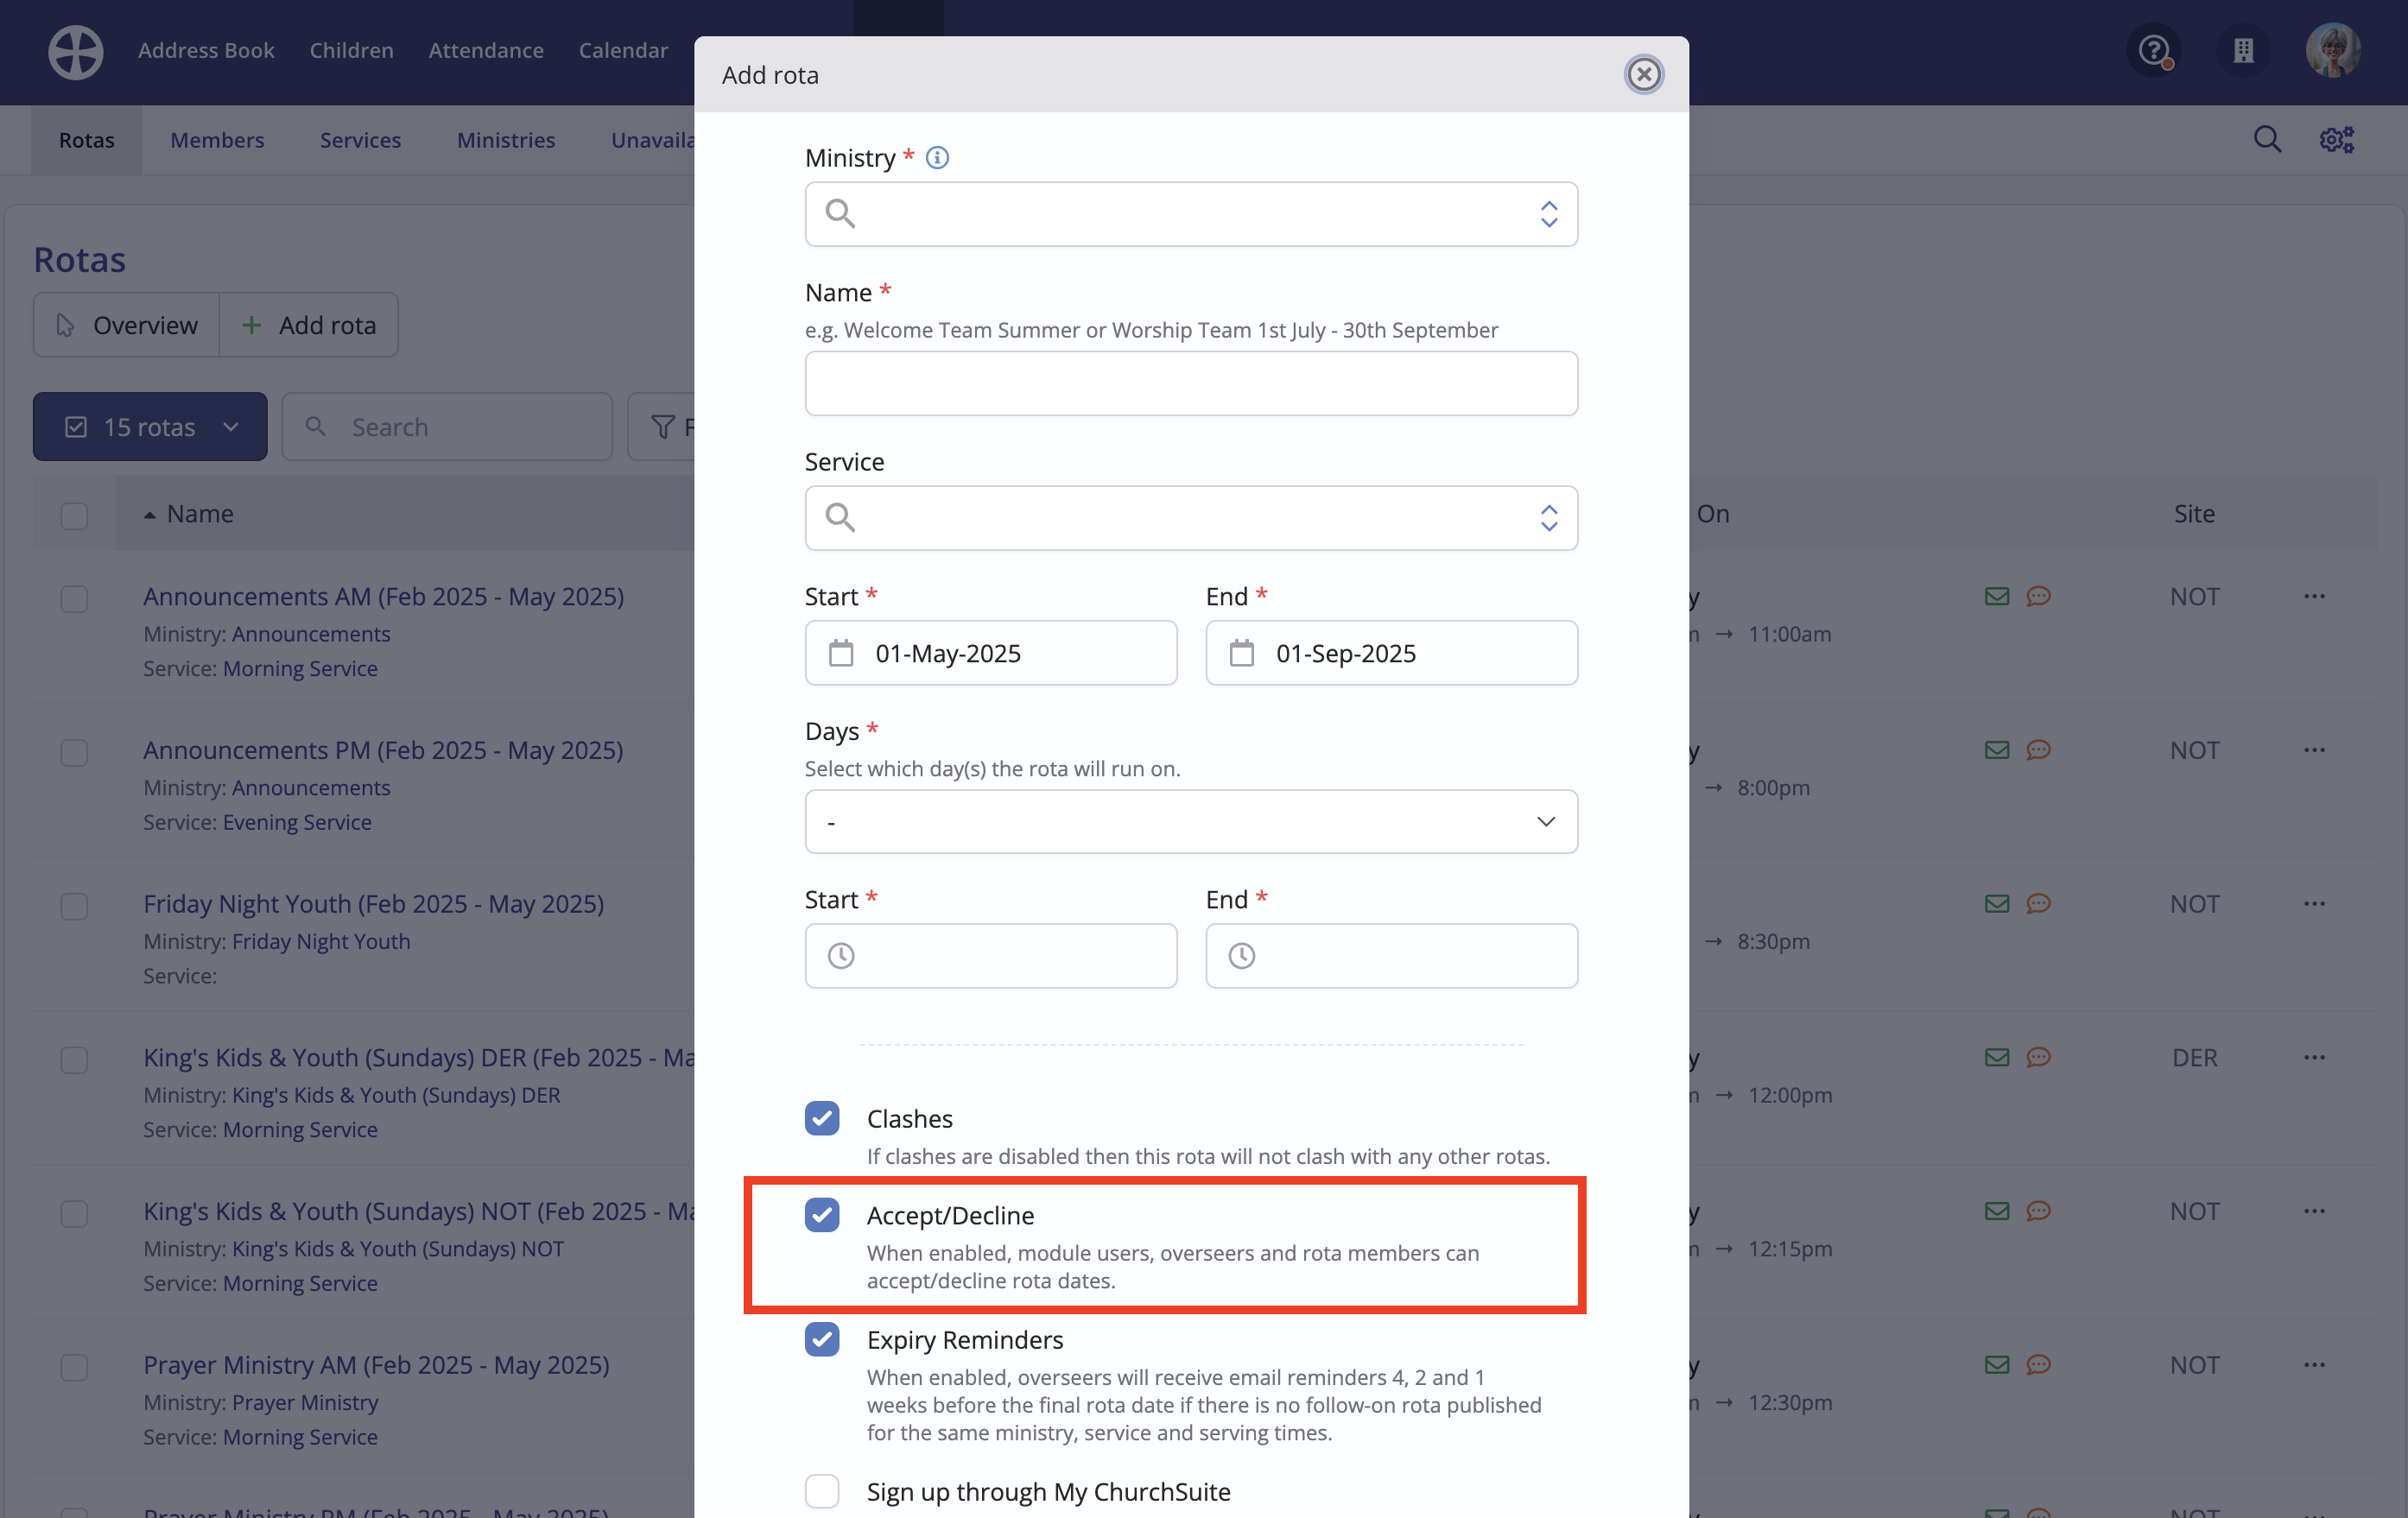2408x1518 pixels.
Task: Open the Address Book menu
Action: point(206,50)
